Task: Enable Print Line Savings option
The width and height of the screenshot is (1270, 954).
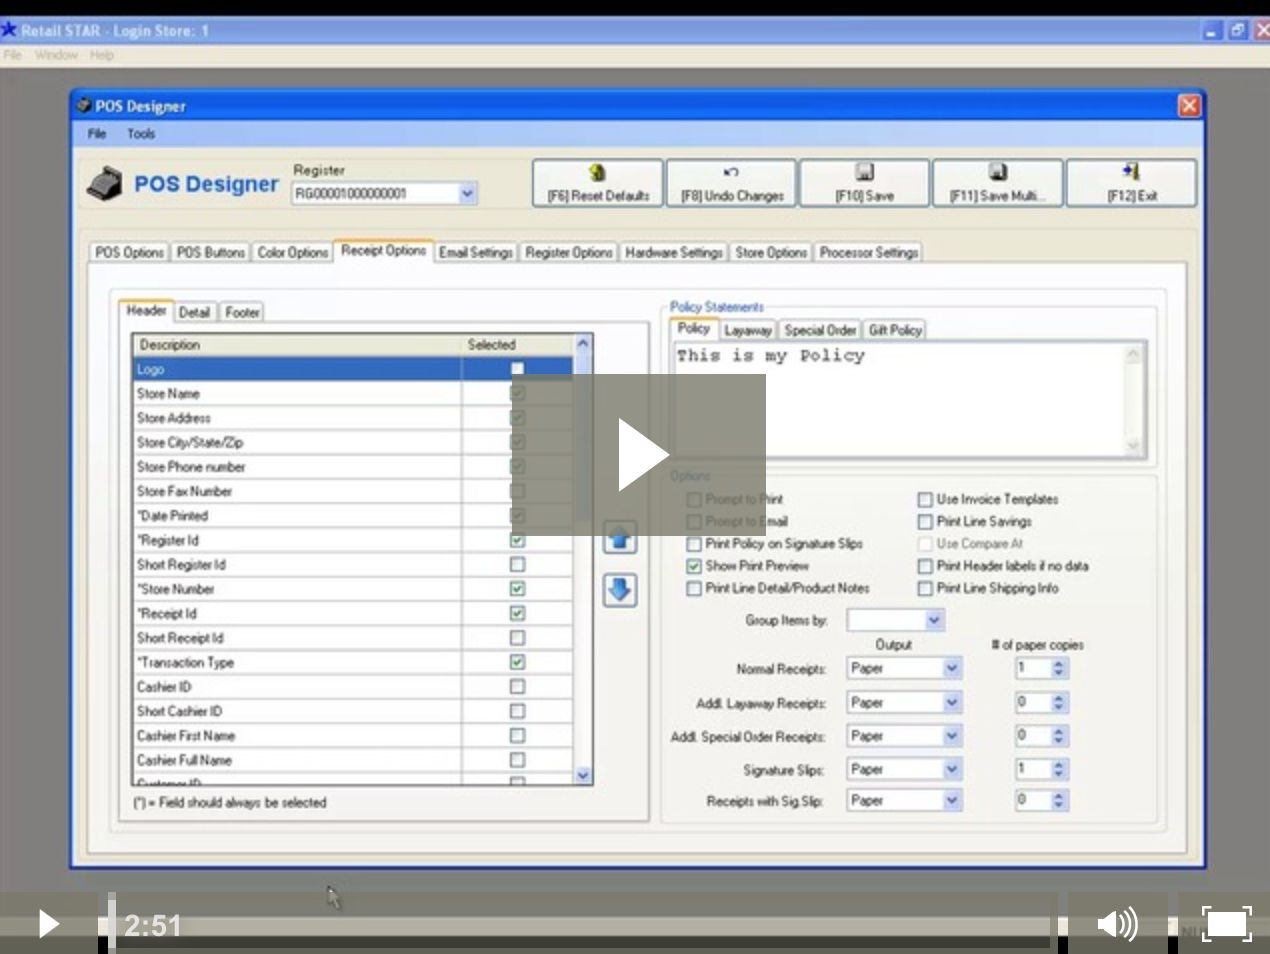Action: click(925, 521)
